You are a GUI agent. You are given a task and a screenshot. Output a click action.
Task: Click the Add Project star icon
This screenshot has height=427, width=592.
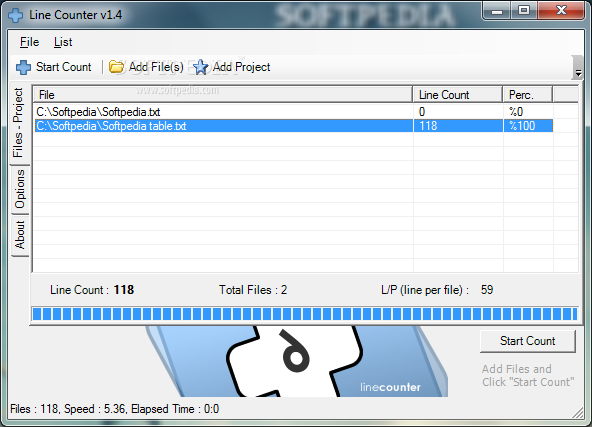(x=200, y=67)
